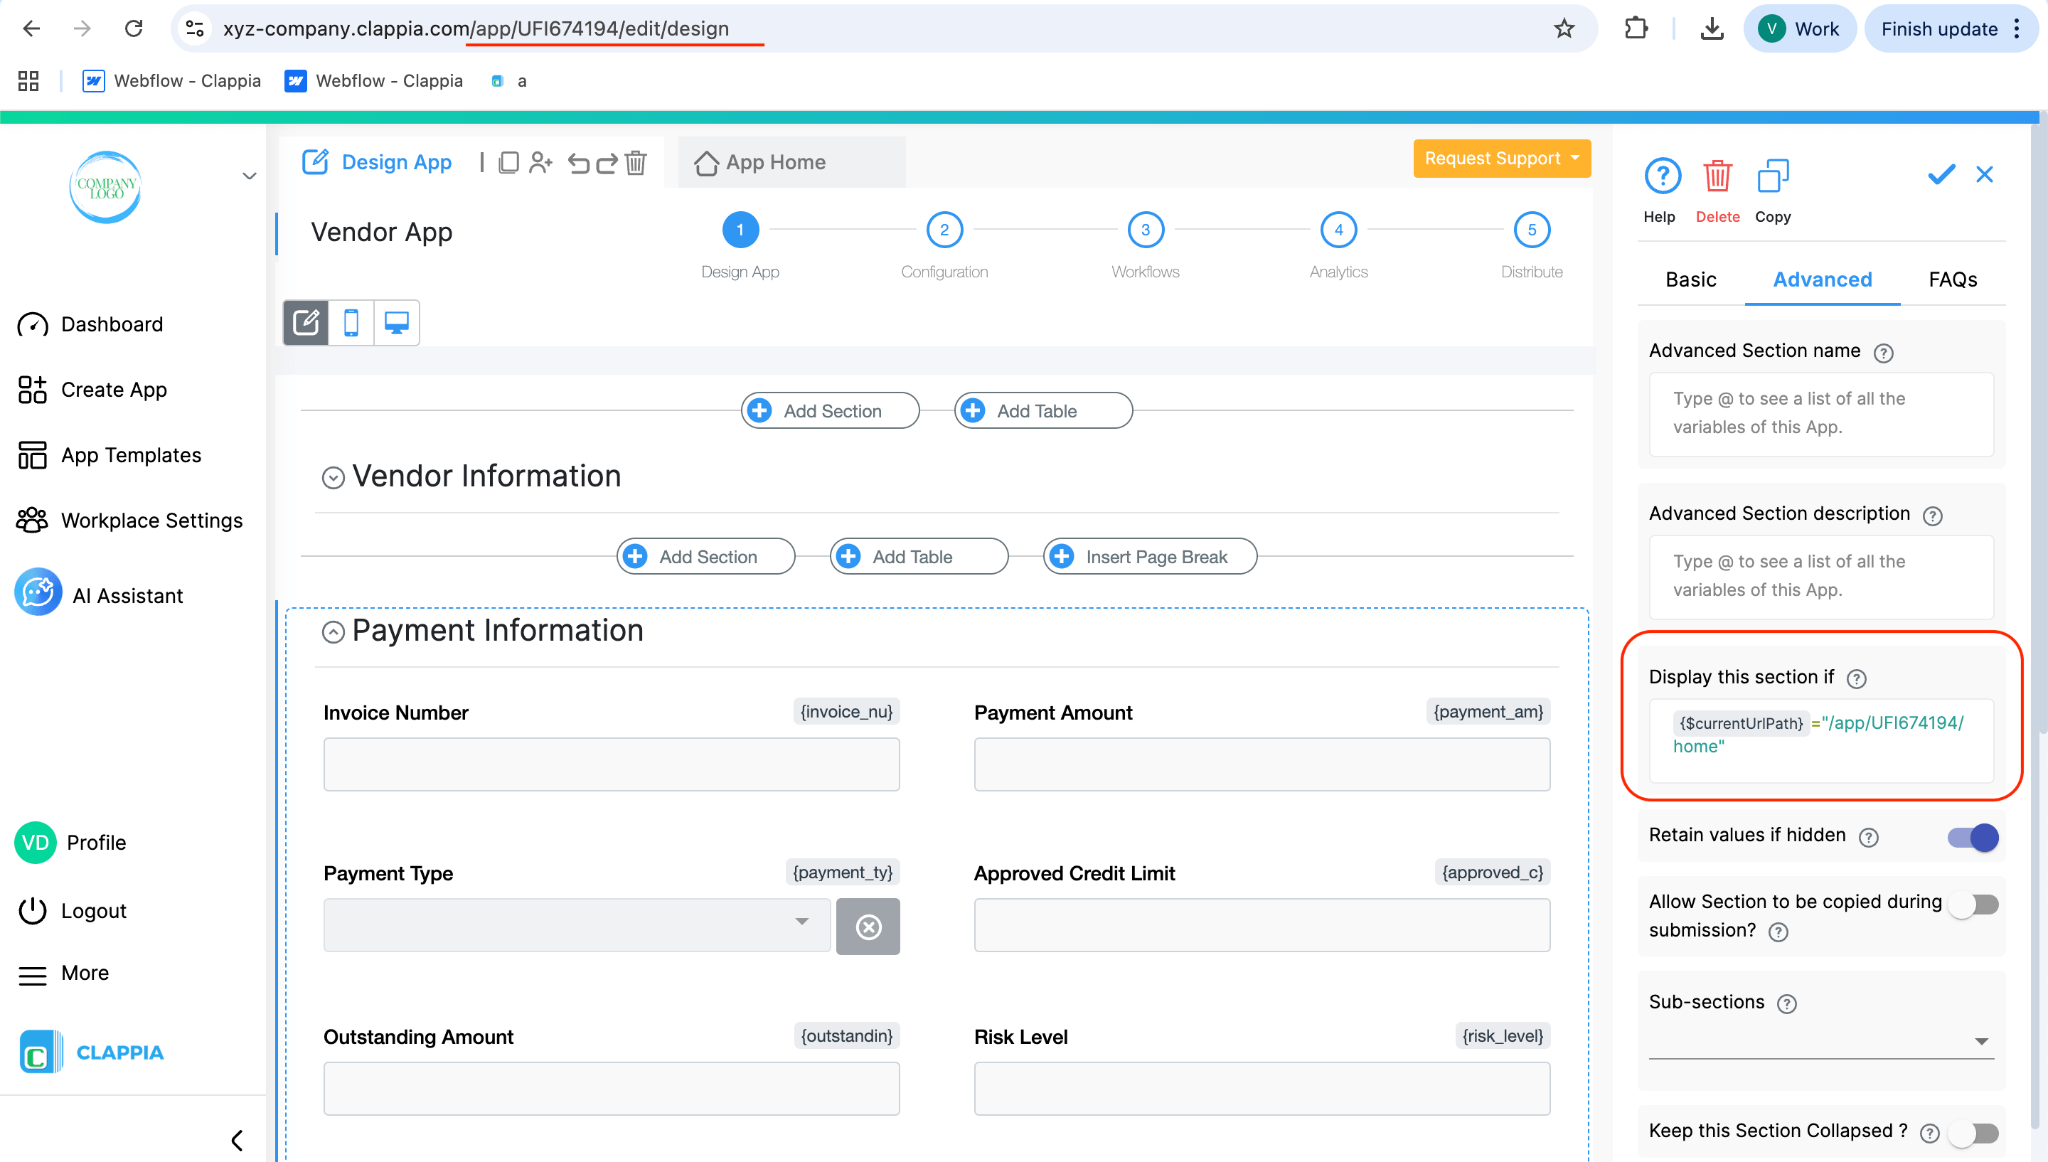This screenshot has width=2048, height=1162.
Task: Enable Allow Section to be copied toggle
Action: click(1973, 905)
